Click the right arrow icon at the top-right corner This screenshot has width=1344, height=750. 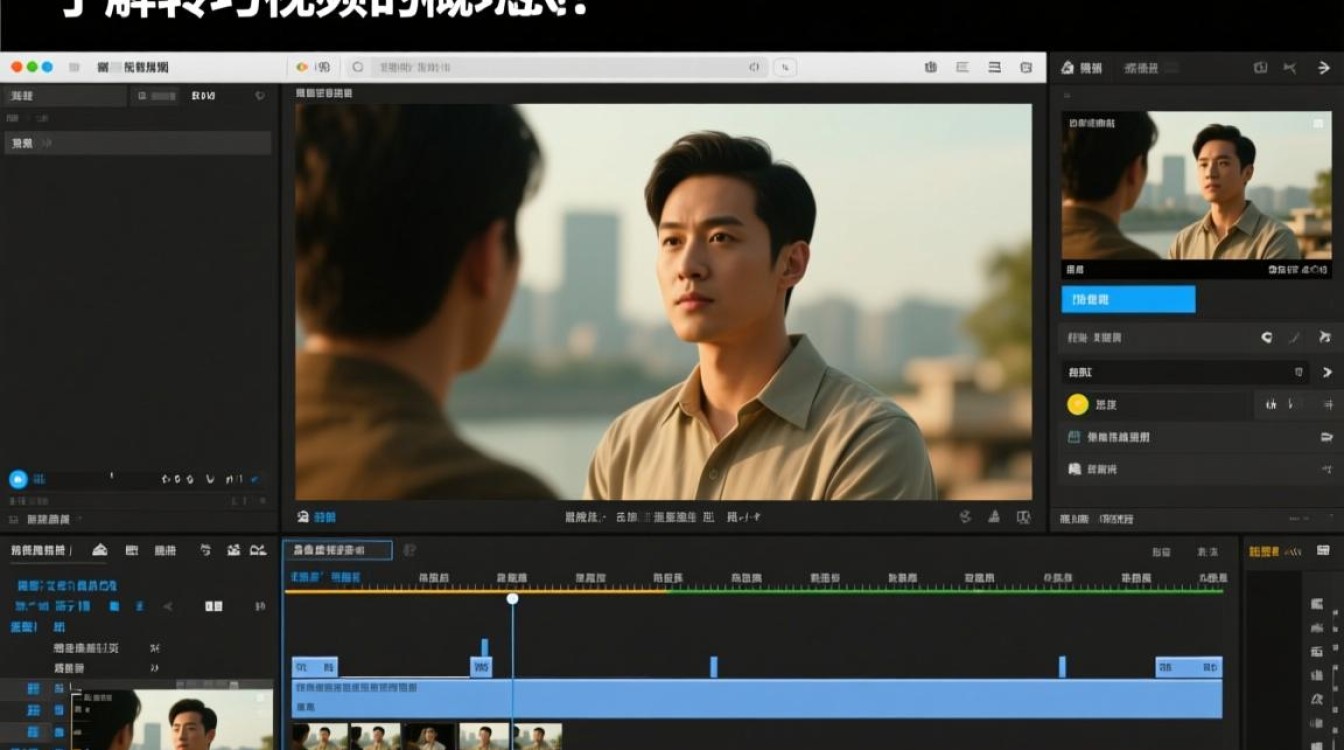tap(1324, 67)
